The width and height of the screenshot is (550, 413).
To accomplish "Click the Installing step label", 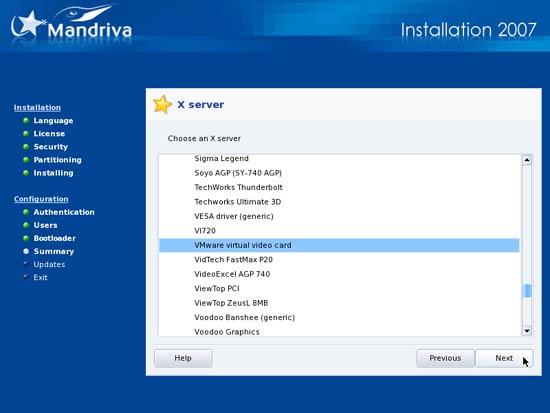I will 53,173.
